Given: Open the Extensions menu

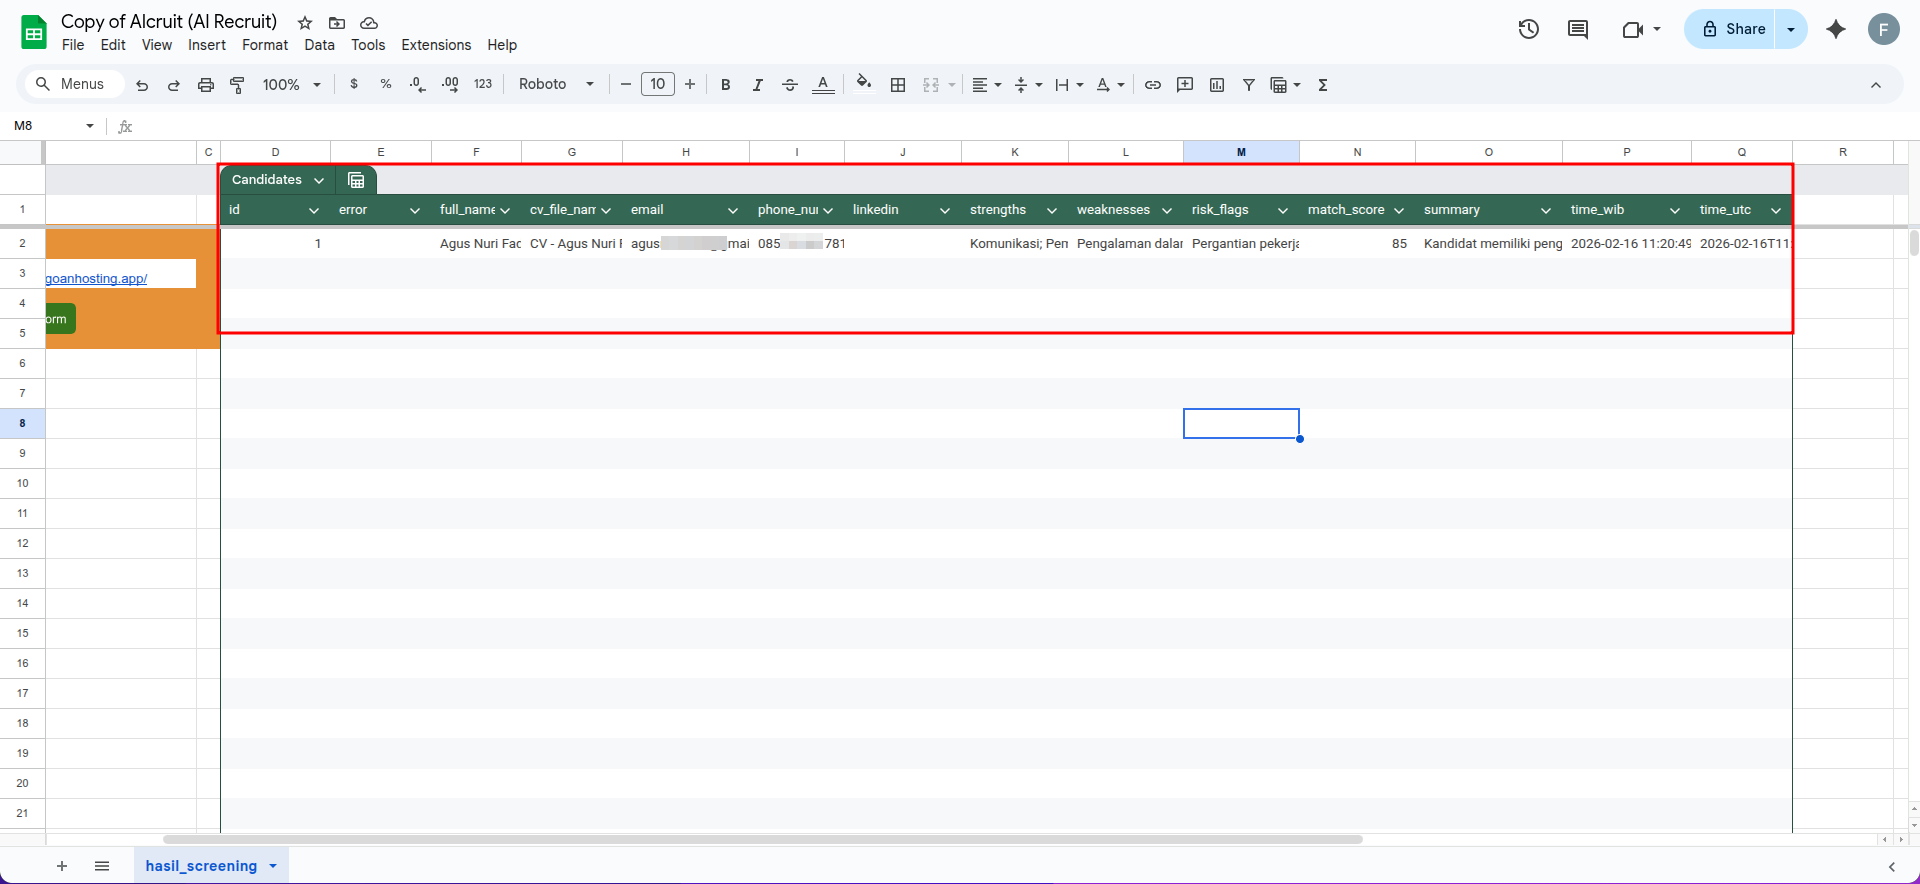Looking at the screenshot, I should coord(435,45).
